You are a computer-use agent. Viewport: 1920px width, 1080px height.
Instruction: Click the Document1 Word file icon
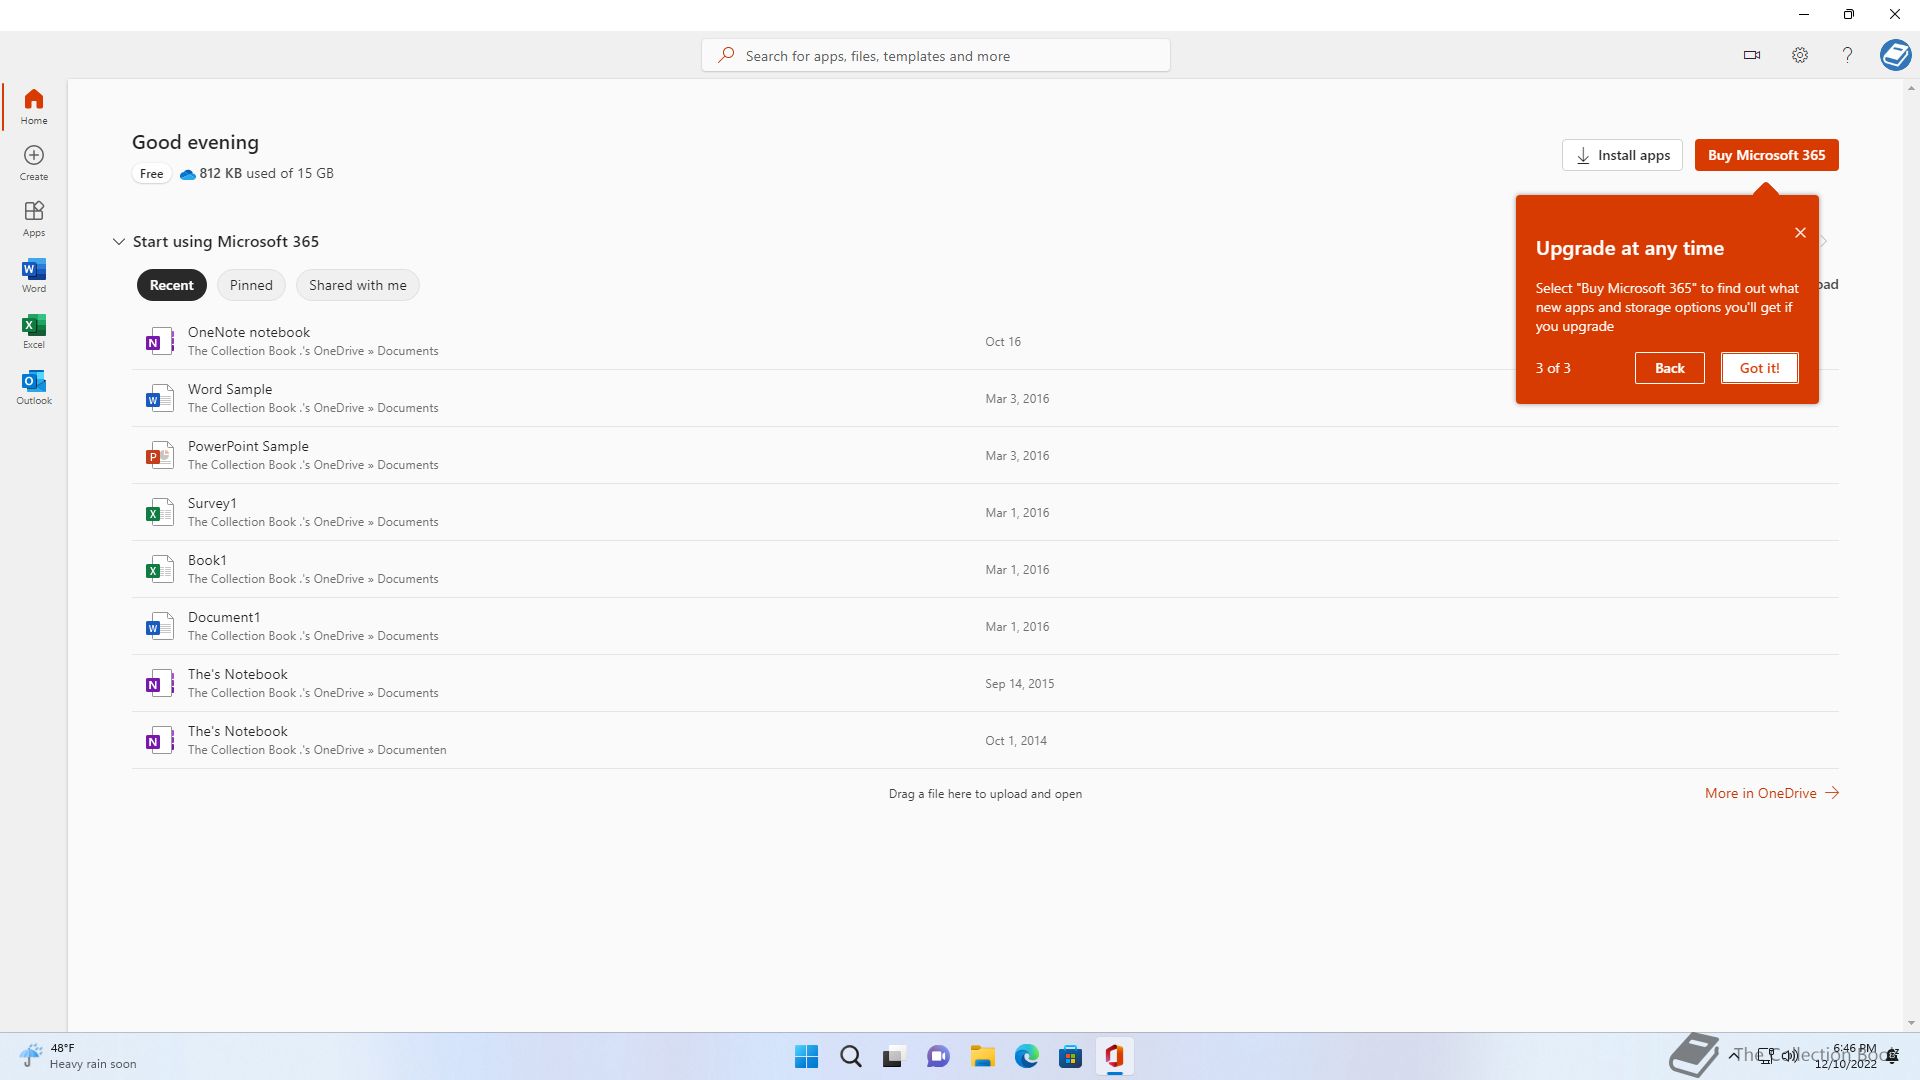[158, 626]
